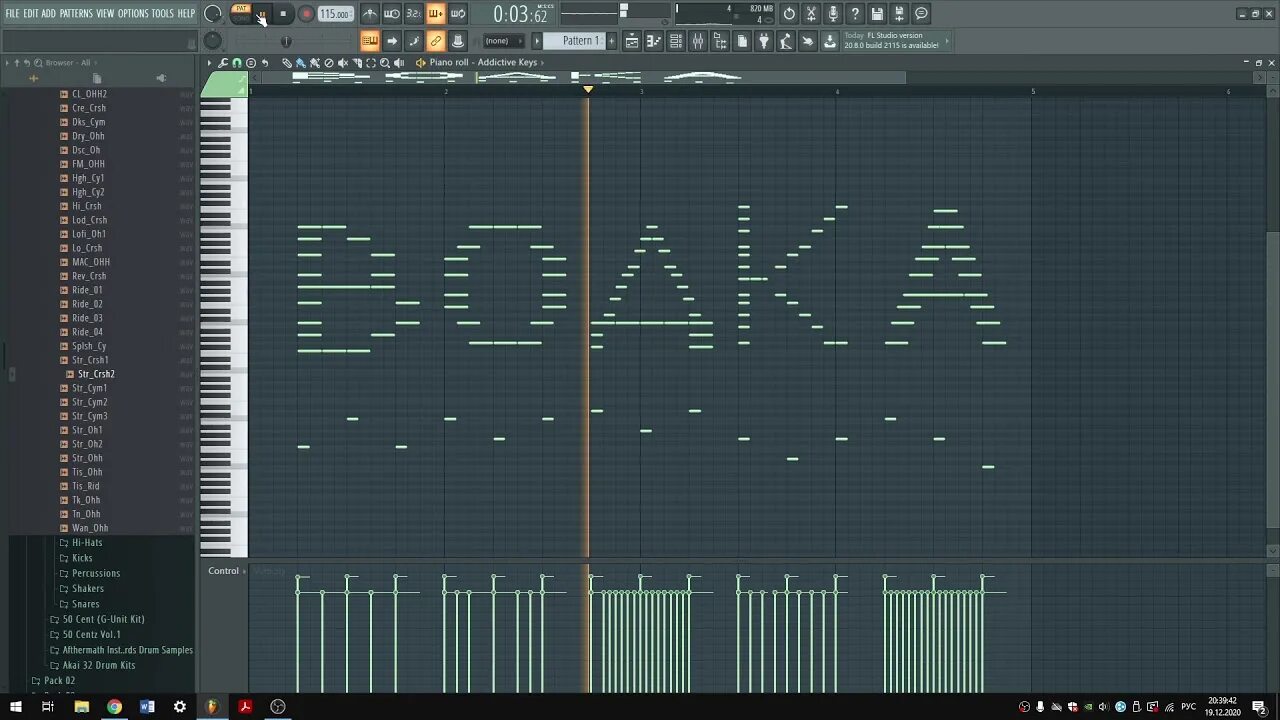Click the save project floppy icon
1280x720 pixels.
coord(876,13)
